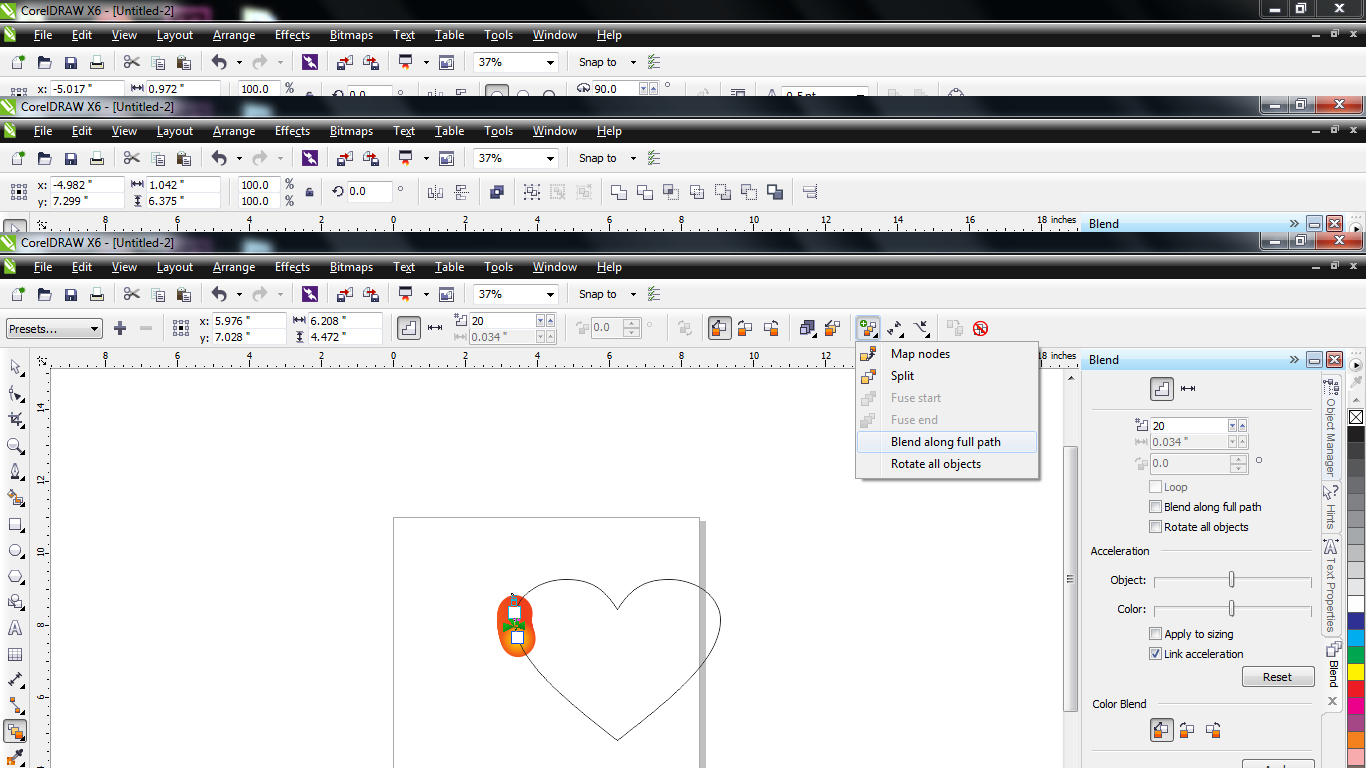Pick the Text tool in the toolbox
The width and height of the screenshot is (1366, 768).
tap(14, 628)
